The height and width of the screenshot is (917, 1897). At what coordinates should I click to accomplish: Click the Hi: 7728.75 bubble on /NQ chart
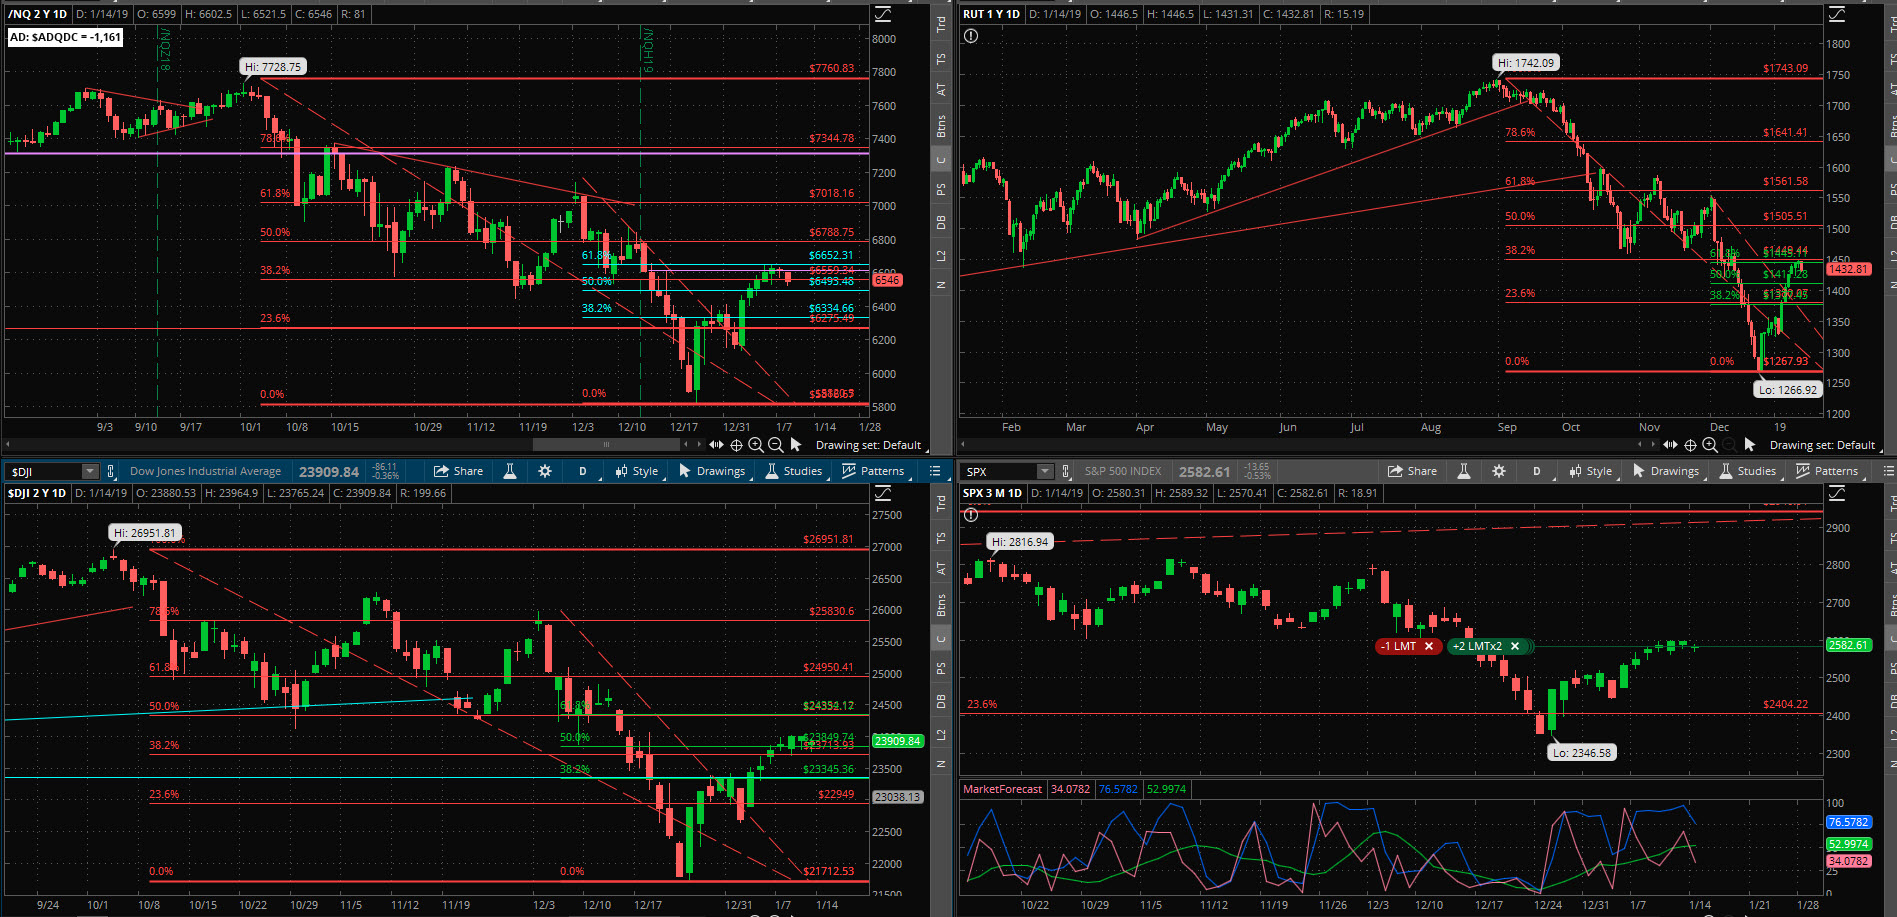(273, 67)
